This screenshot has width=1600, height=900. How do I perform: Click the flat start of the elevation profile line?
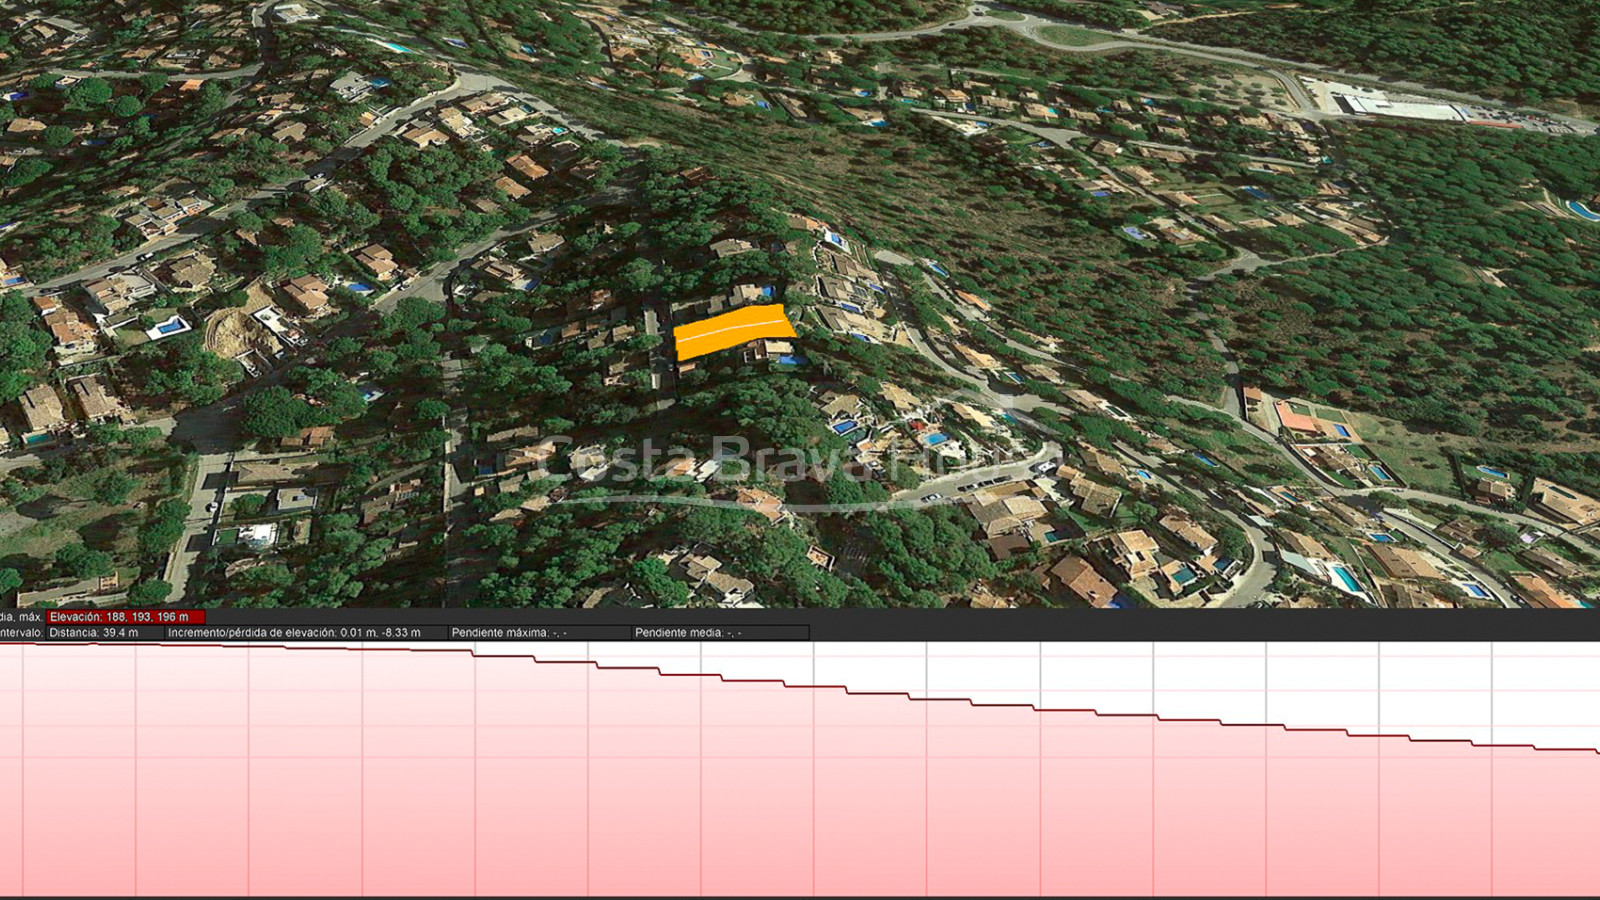pyautogui.click(x=200, y=645)
